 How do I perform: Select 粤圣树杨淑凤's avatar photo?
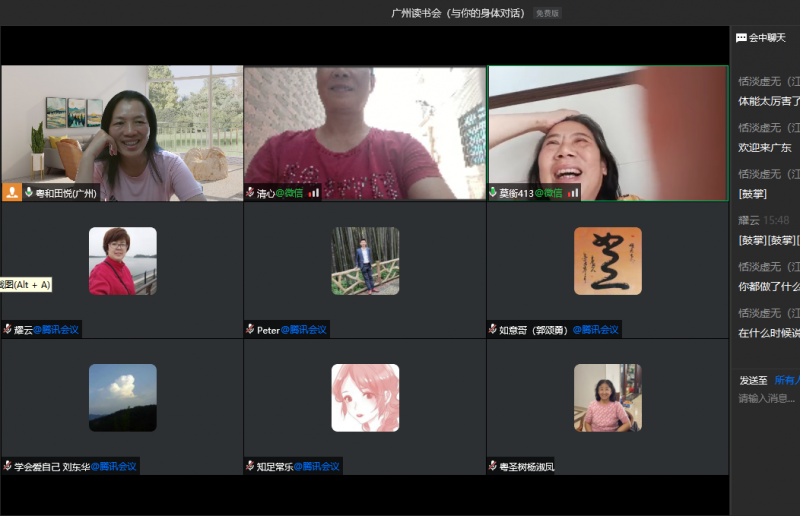point(607,397)
